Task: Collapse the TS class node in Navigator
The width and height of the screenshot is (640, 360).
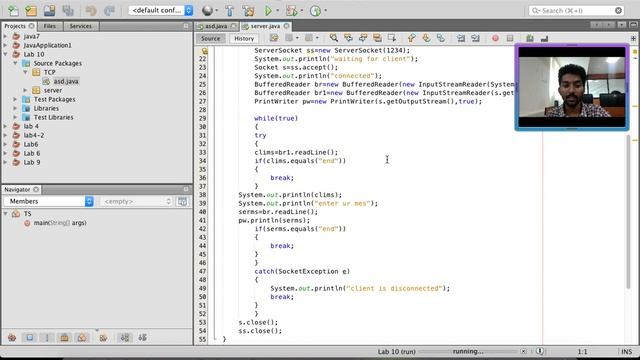Action: [5, 214]
